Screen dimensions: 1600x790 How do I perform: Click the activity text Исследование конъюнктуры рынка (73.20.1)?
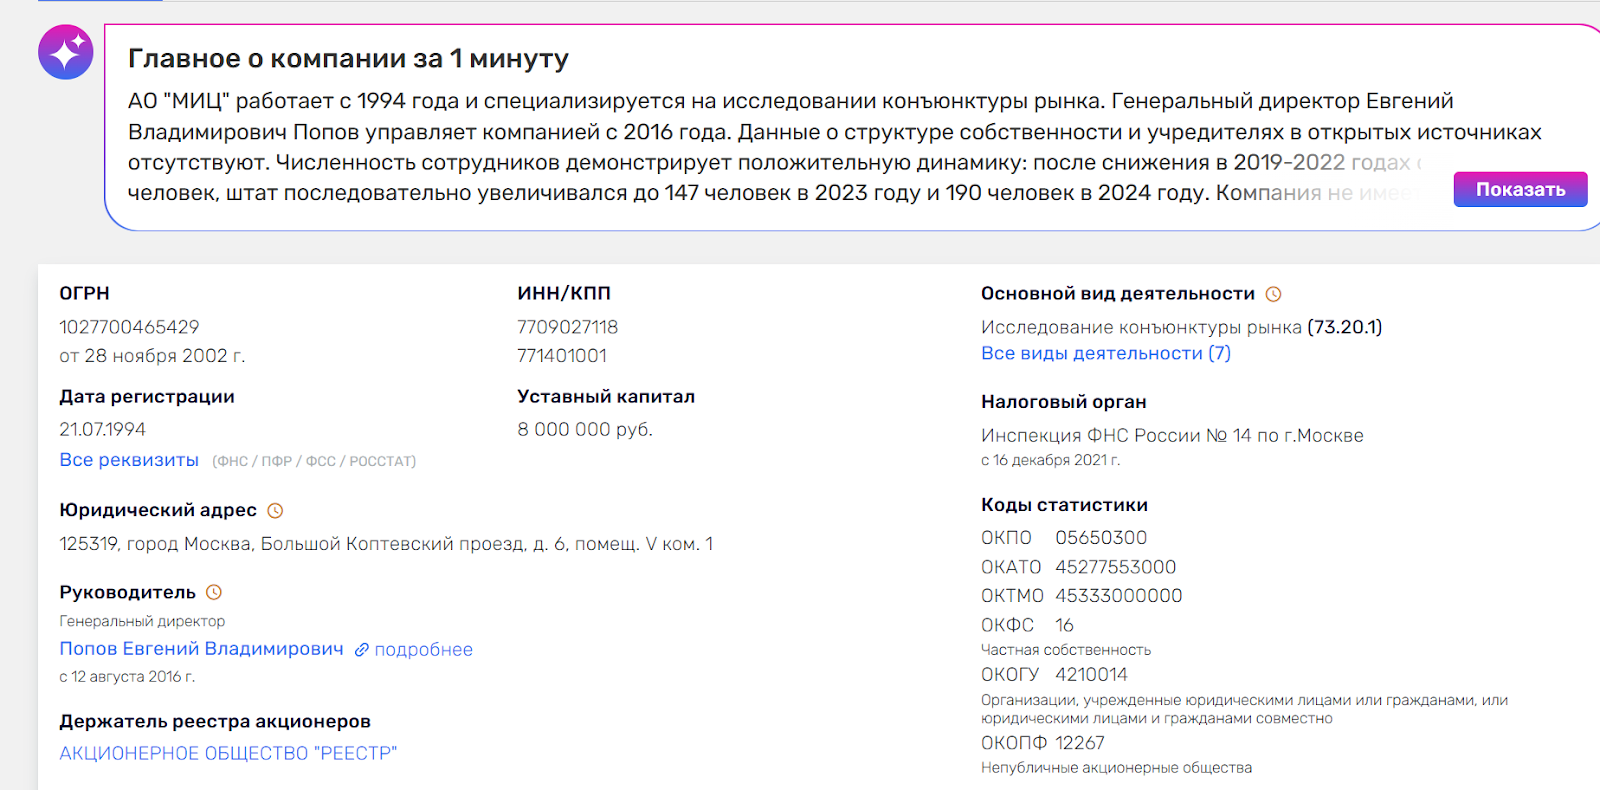click(x=1181, y=327)
